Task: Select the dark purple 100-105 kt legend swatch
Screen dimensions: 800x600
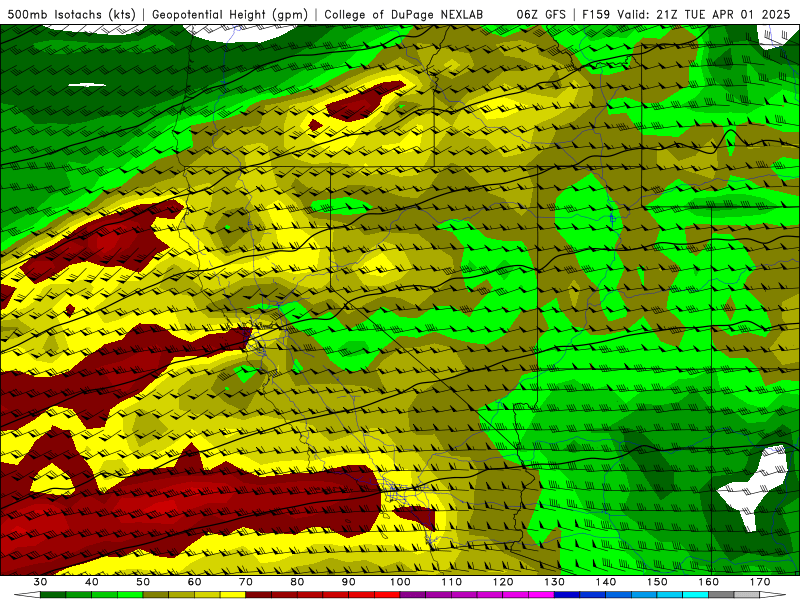Action: tap(413, 595)
